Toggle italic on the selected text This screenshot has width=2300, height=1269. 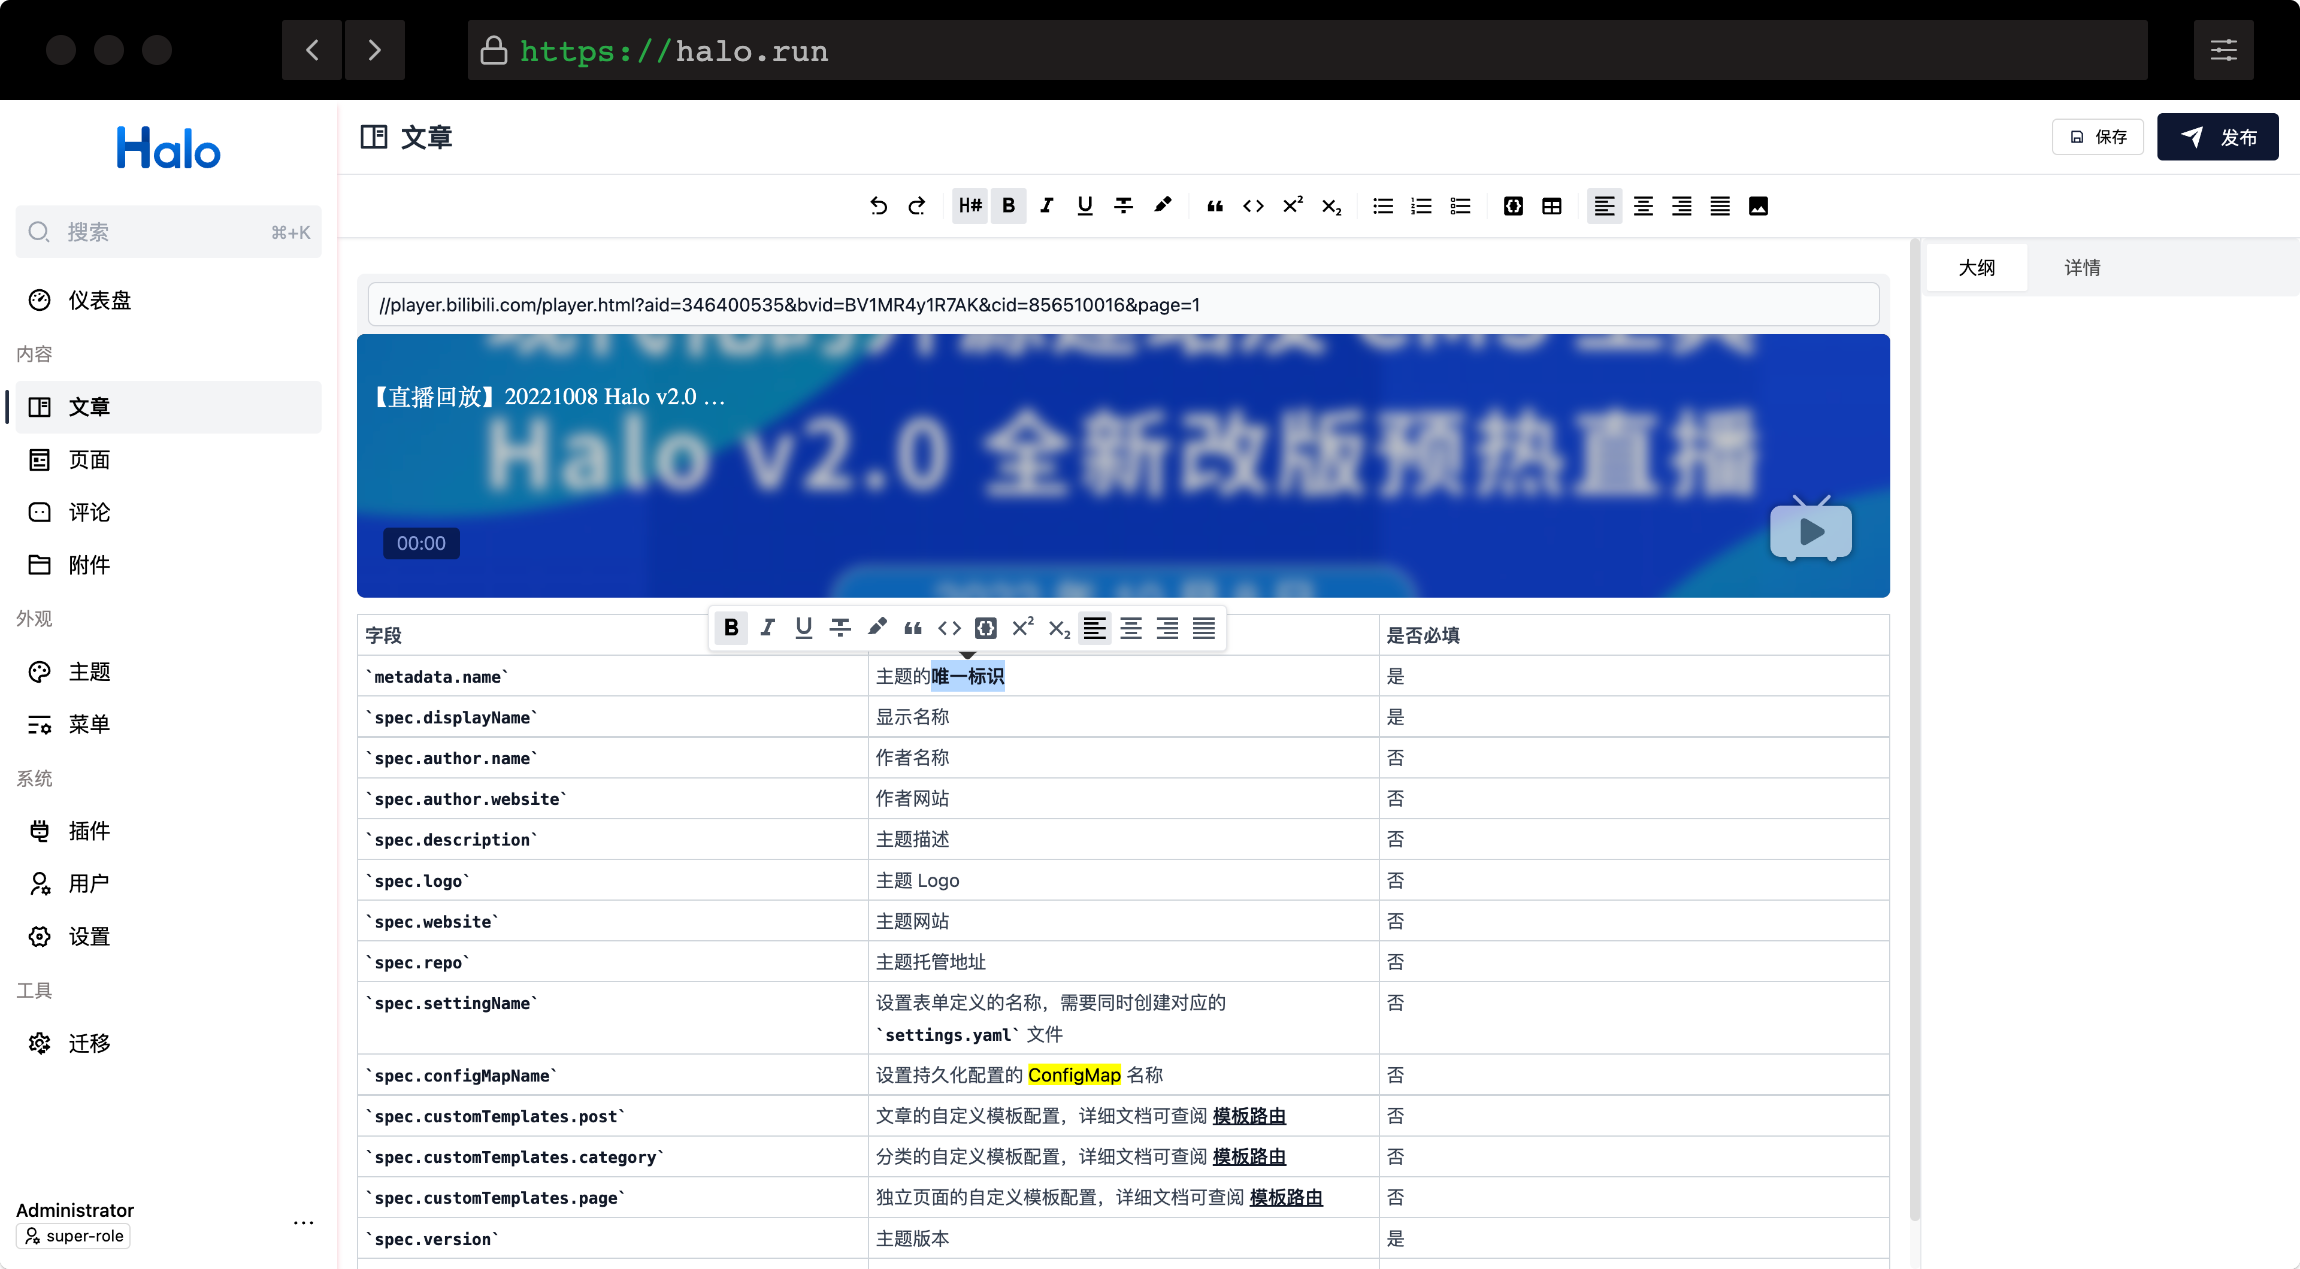tap(767, 628)
